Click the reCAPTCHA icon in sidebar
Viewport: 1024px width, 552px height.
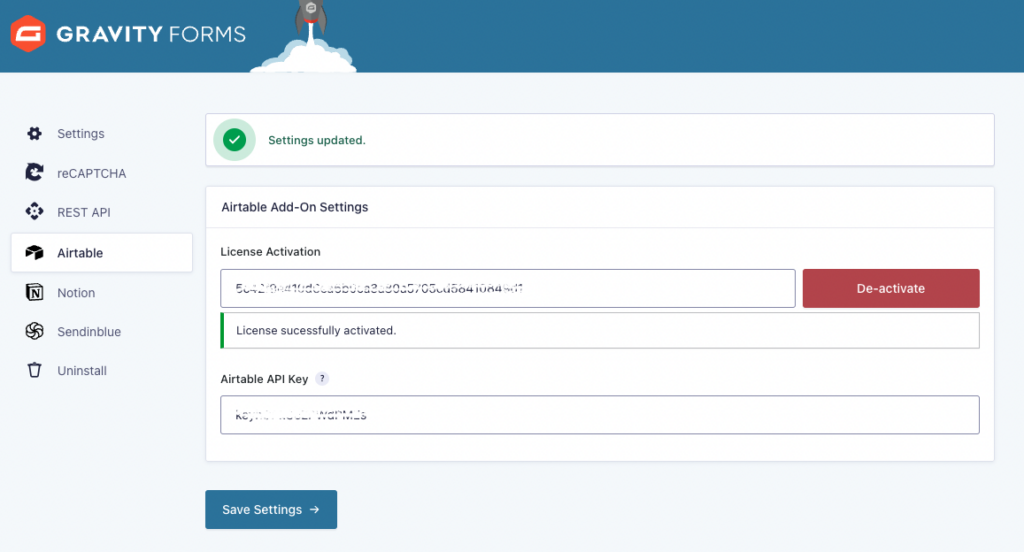pyautogui.click(x=35, y=173)
